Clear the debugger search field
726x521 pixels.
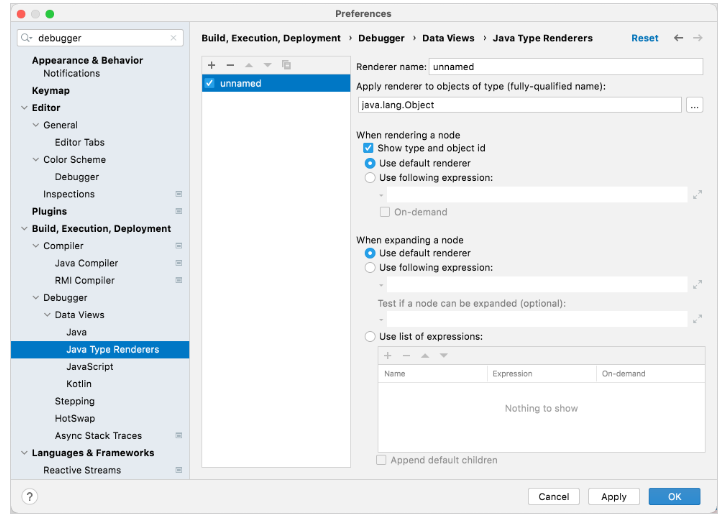pos(174,38)
